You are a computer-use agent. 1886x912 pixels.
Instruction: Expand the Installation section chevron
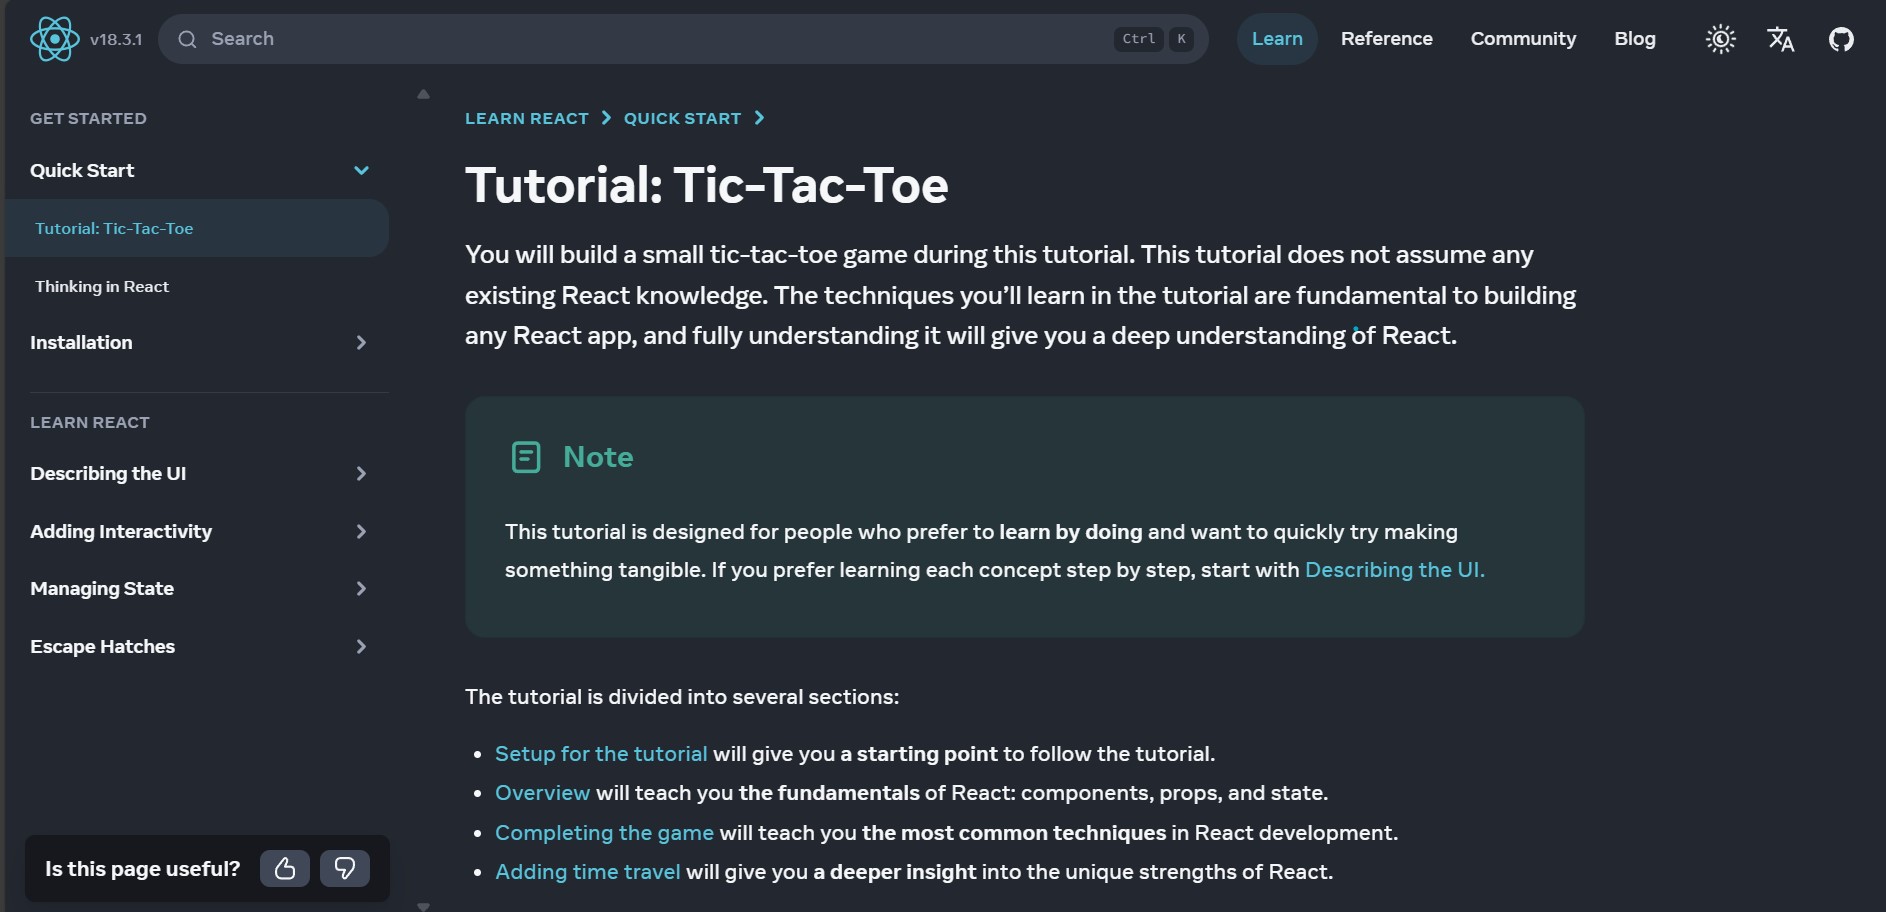tap(361, 342)
